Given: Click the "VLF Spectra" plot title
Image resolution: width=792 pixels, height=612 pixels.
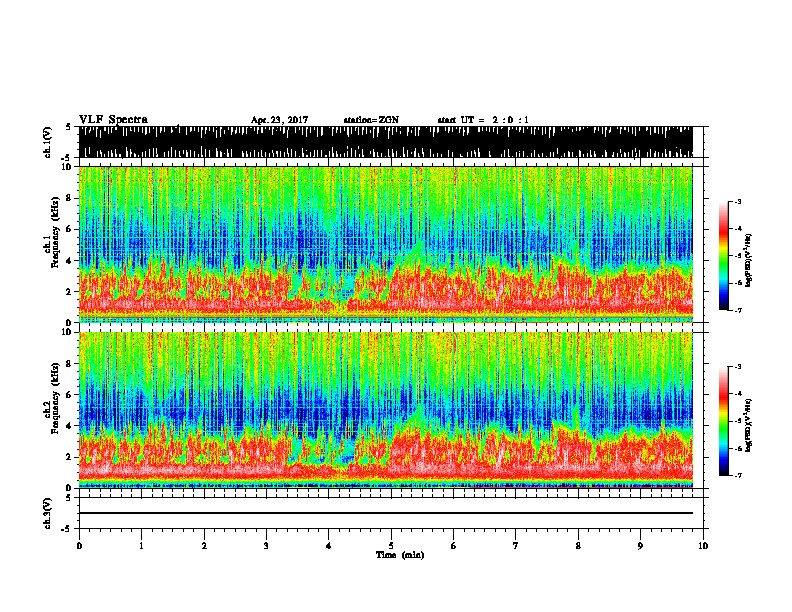Looking at the screenshot, I should click(113, 120).
